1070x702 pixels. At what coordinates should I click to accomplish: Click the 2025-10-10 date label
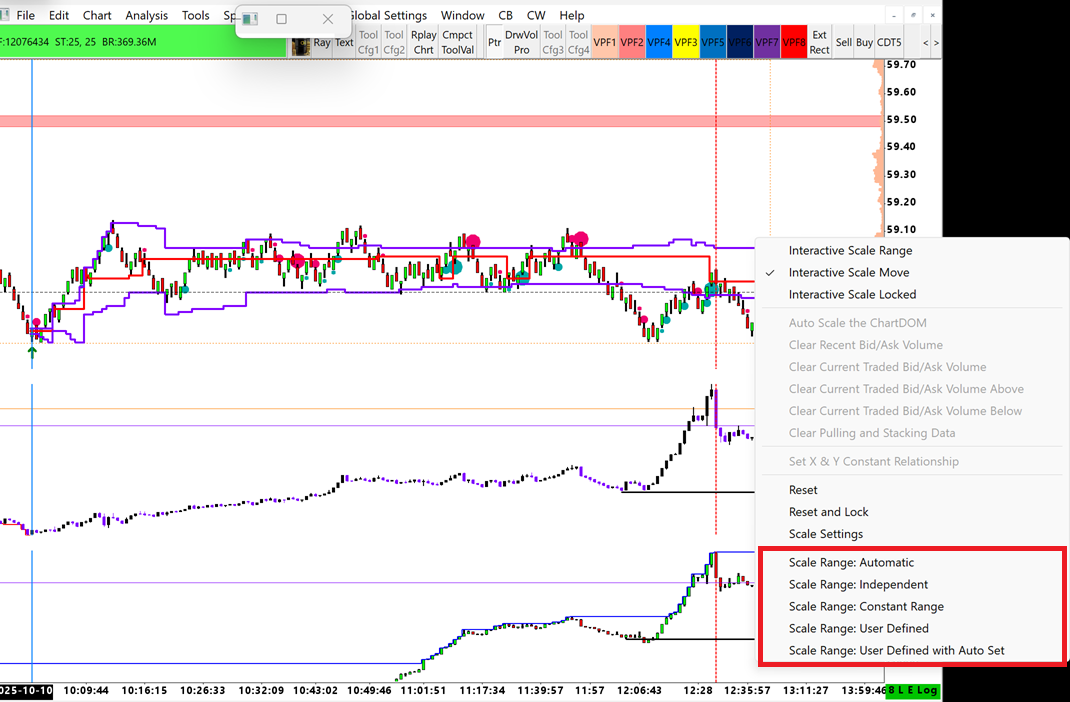26,690
